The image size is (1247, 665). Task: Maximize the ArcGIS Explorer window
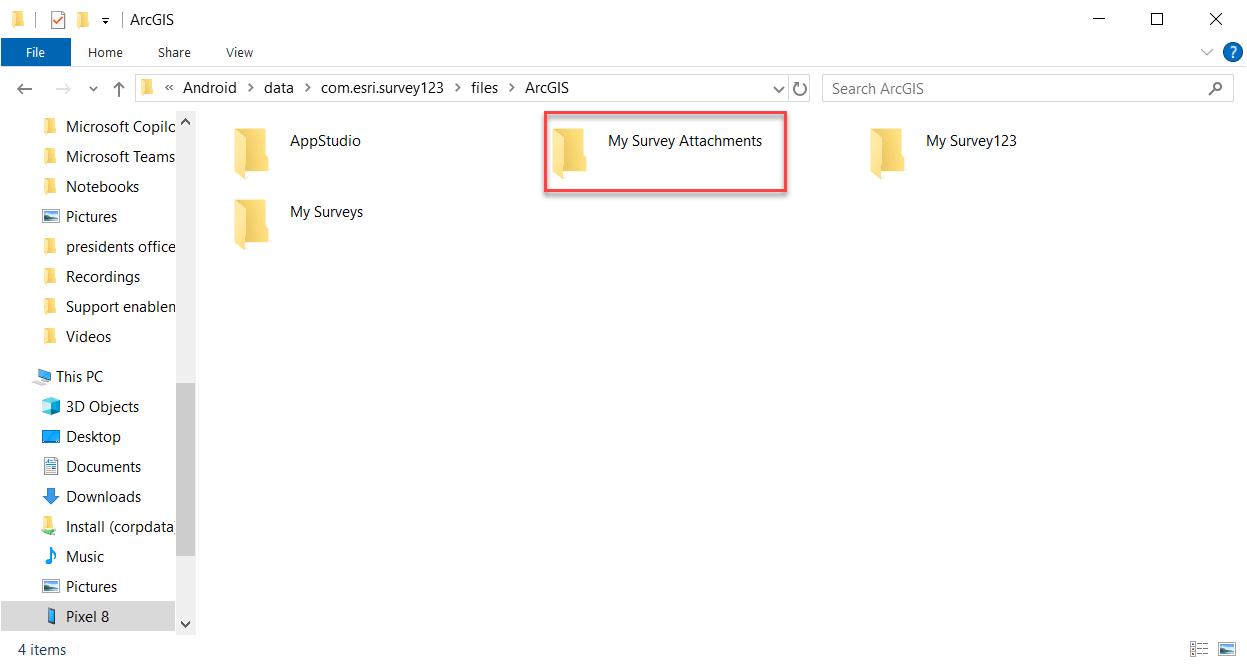point(1157,19)
